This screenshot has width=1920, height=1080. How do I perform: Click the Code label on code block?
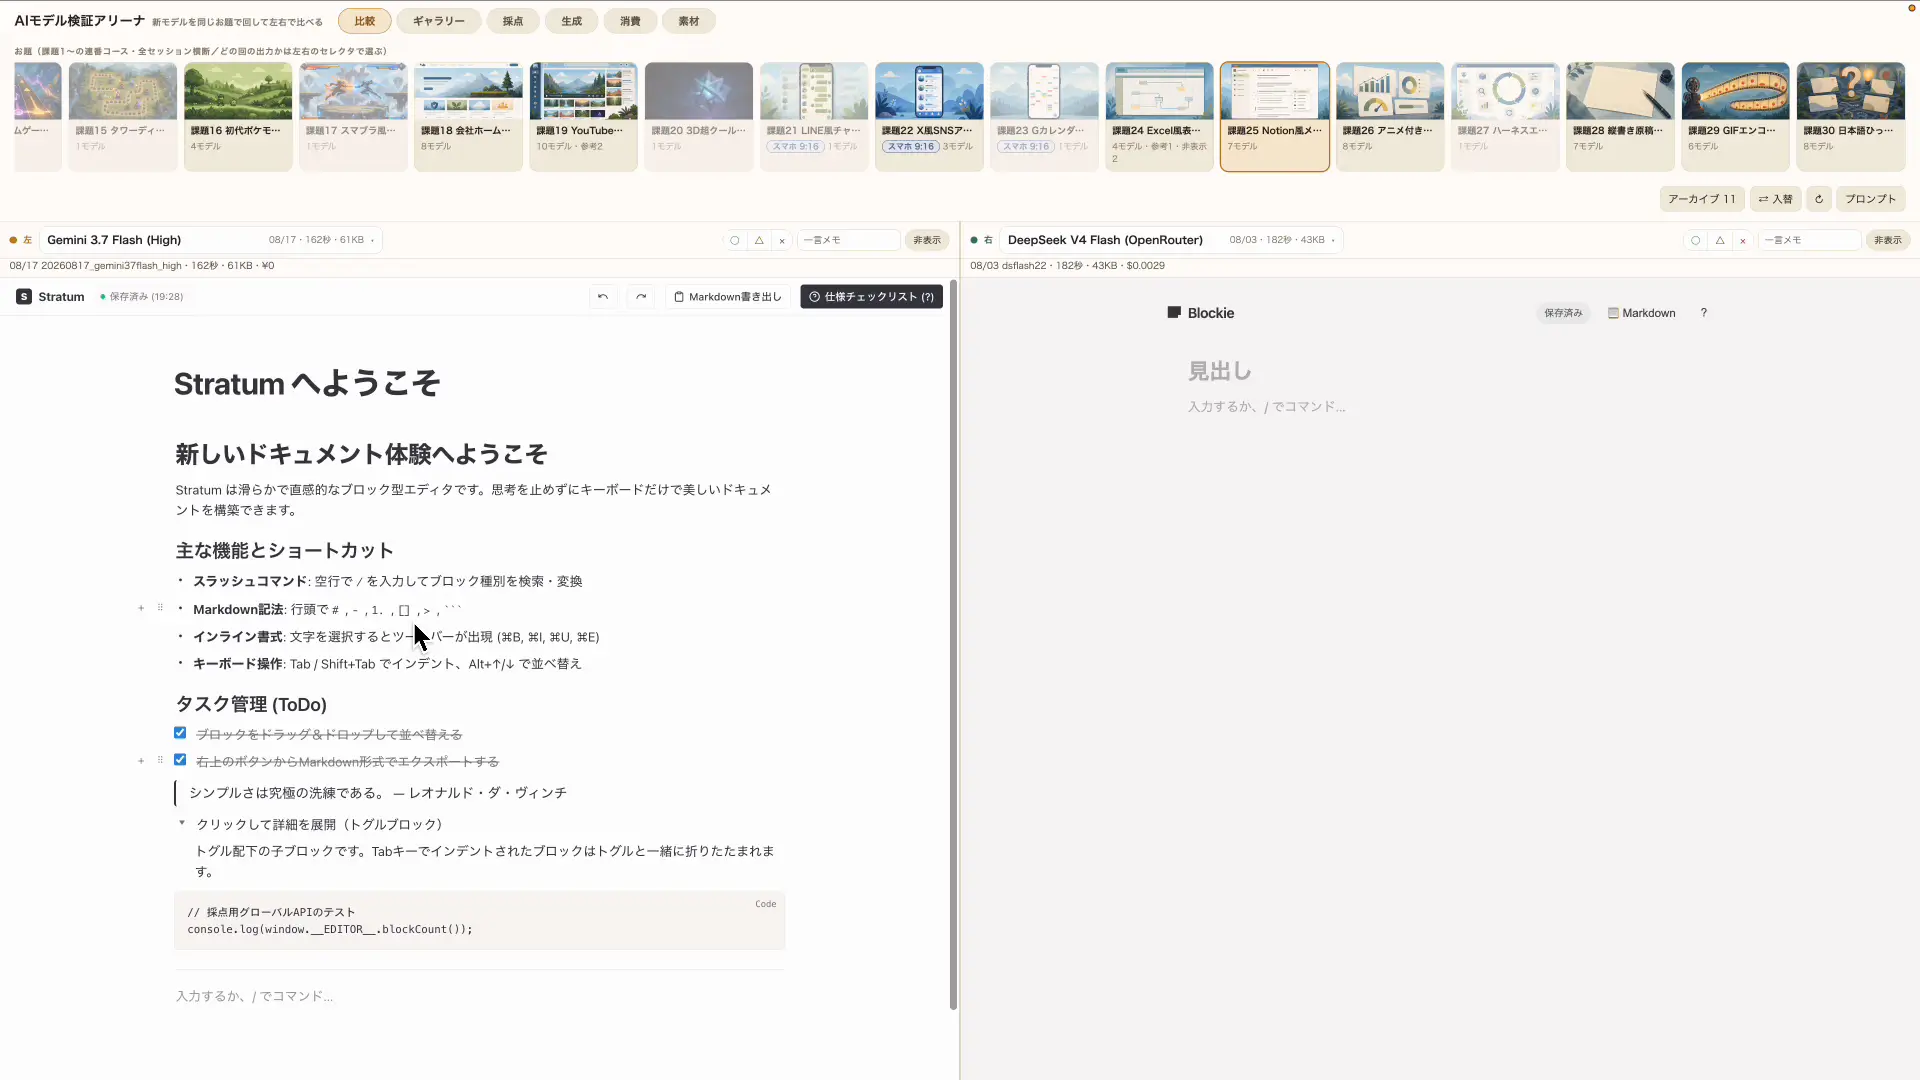click(x=765, y=904)
